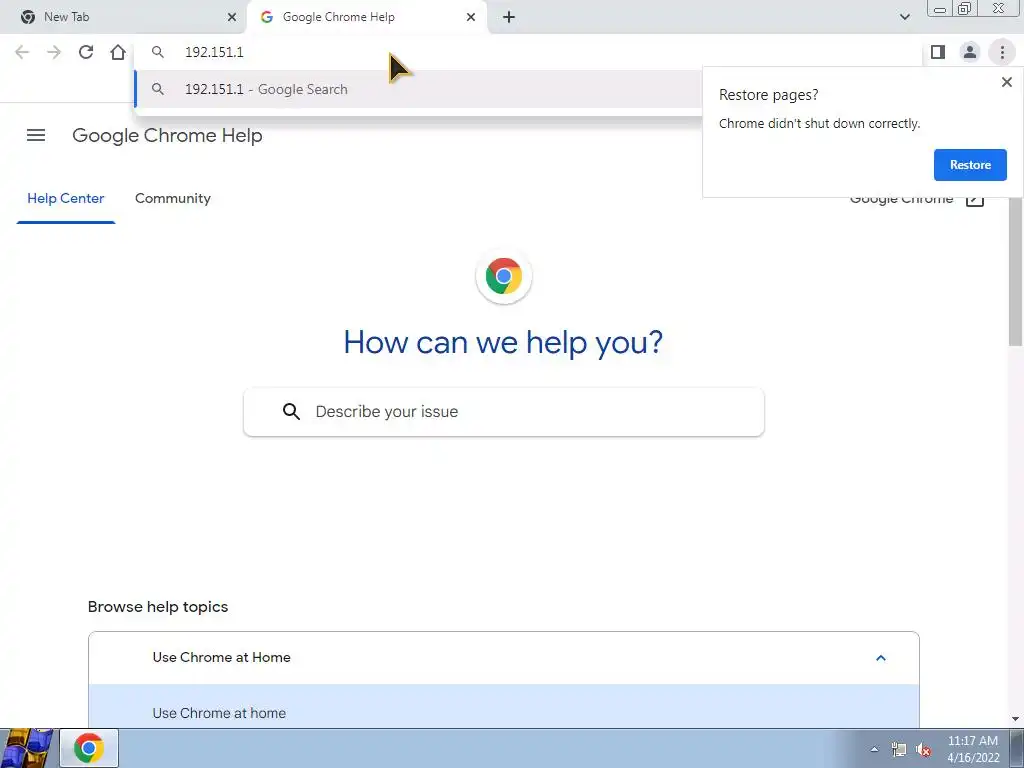Screen dimensions: 1024x768
Task: Go back using the back arrow
Action: point(22,52)
